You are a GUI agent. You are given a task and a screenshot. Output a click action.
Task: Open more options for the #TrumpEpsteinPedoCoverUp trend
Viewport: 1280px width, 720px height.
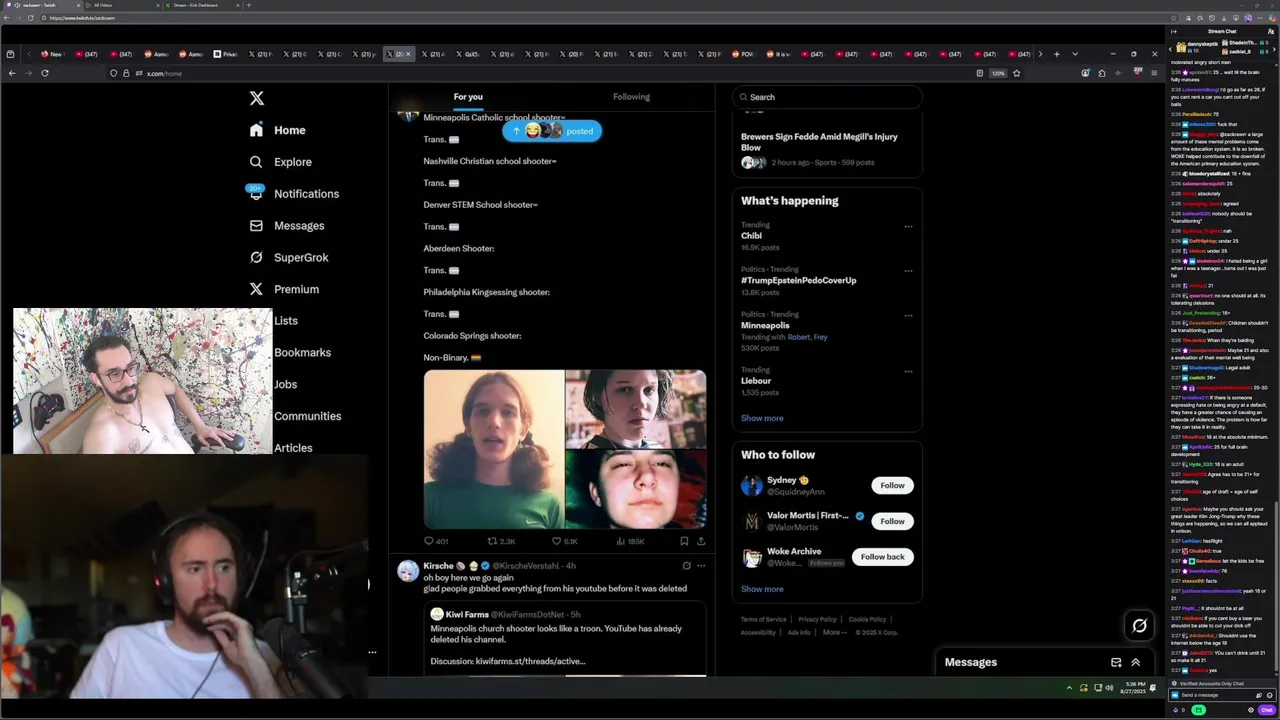point(908,270)
